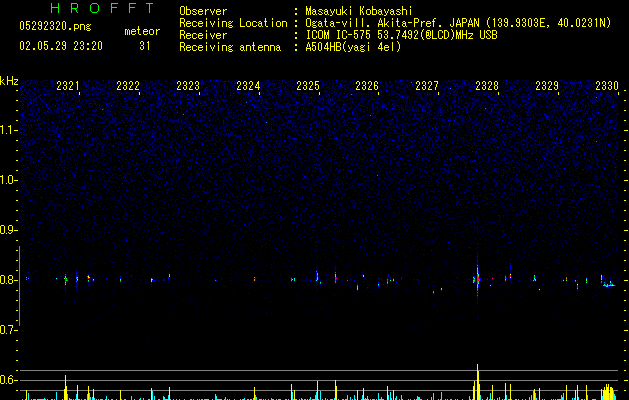Screen dimensions: 629x400
Task: Click the 2324 time marker
Action: tap(248, 85)
